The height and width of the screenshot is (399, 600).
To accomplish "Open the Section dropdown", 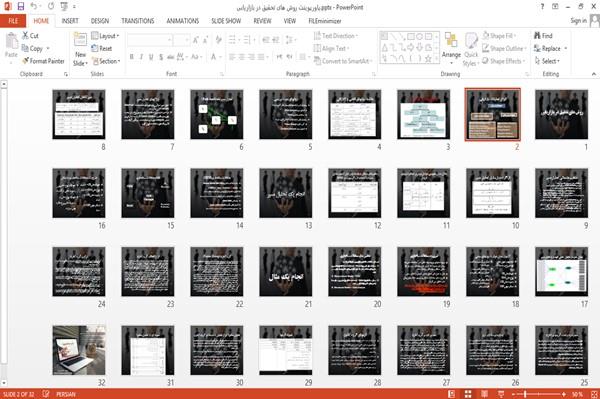I will click(x=106, y=61).
